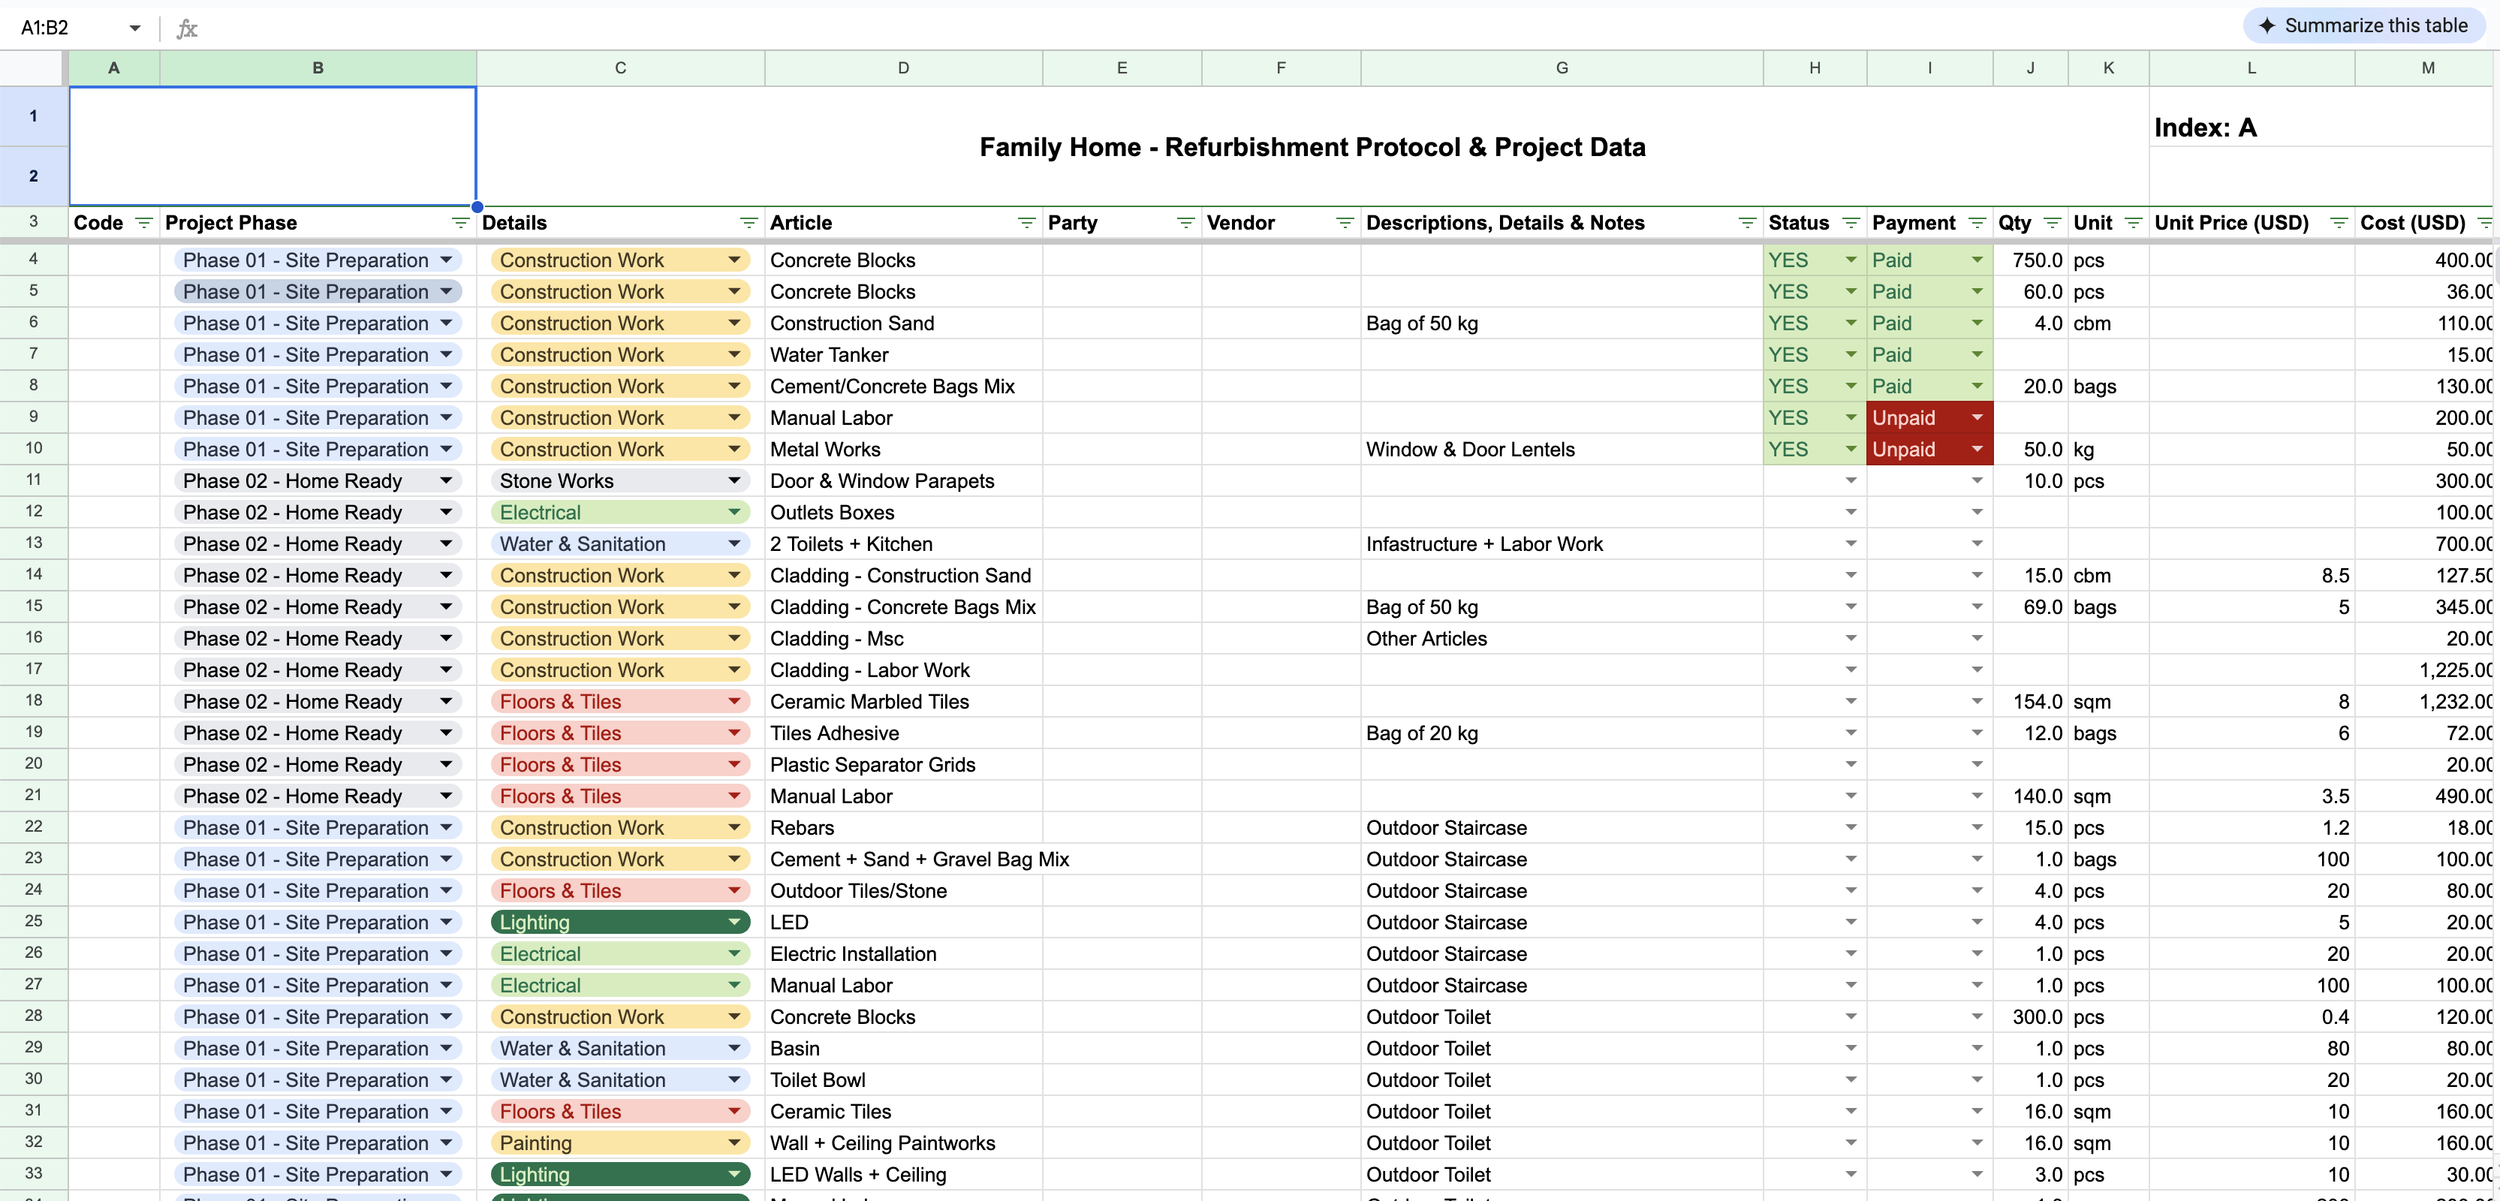Viewport: 2500px width, 1201px height.
Task: Open the Status column filter icon
Action: coord(1851,223)
